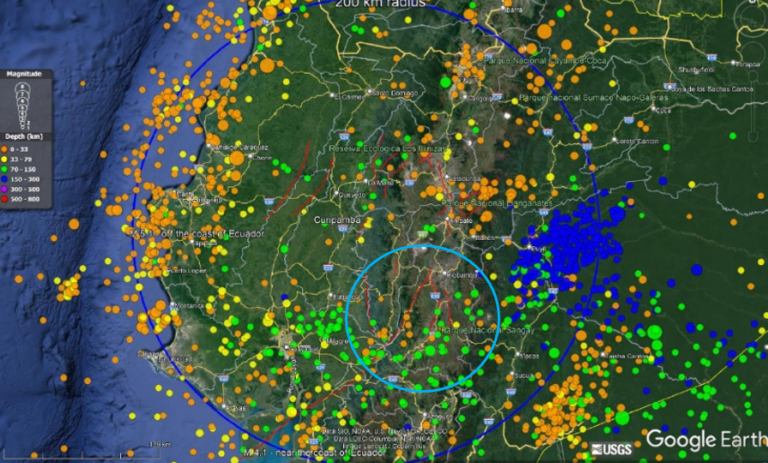This screenshot has width=768, height=463.
Task: Click the Depth (km) legend header
Action: tap(24, 139)
